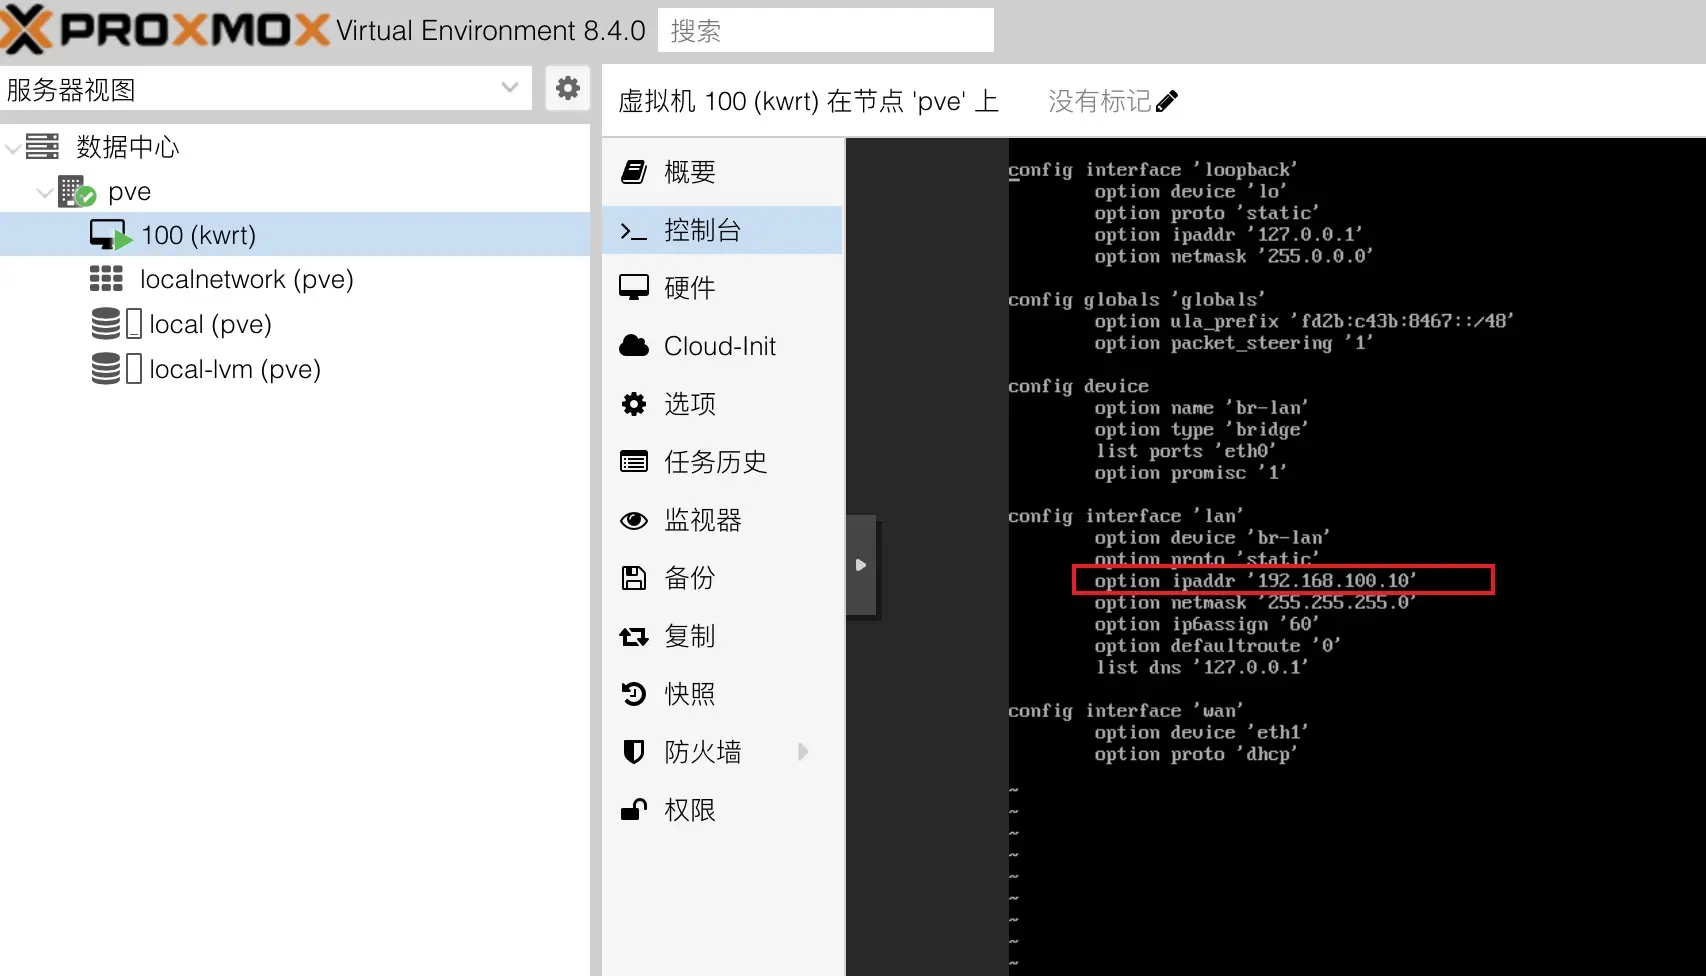Image resolution: width=1706 pixels, height=976 pixels.
Task: Collapse the 数据中心 tree node
Action: click(x=13, y=148)
